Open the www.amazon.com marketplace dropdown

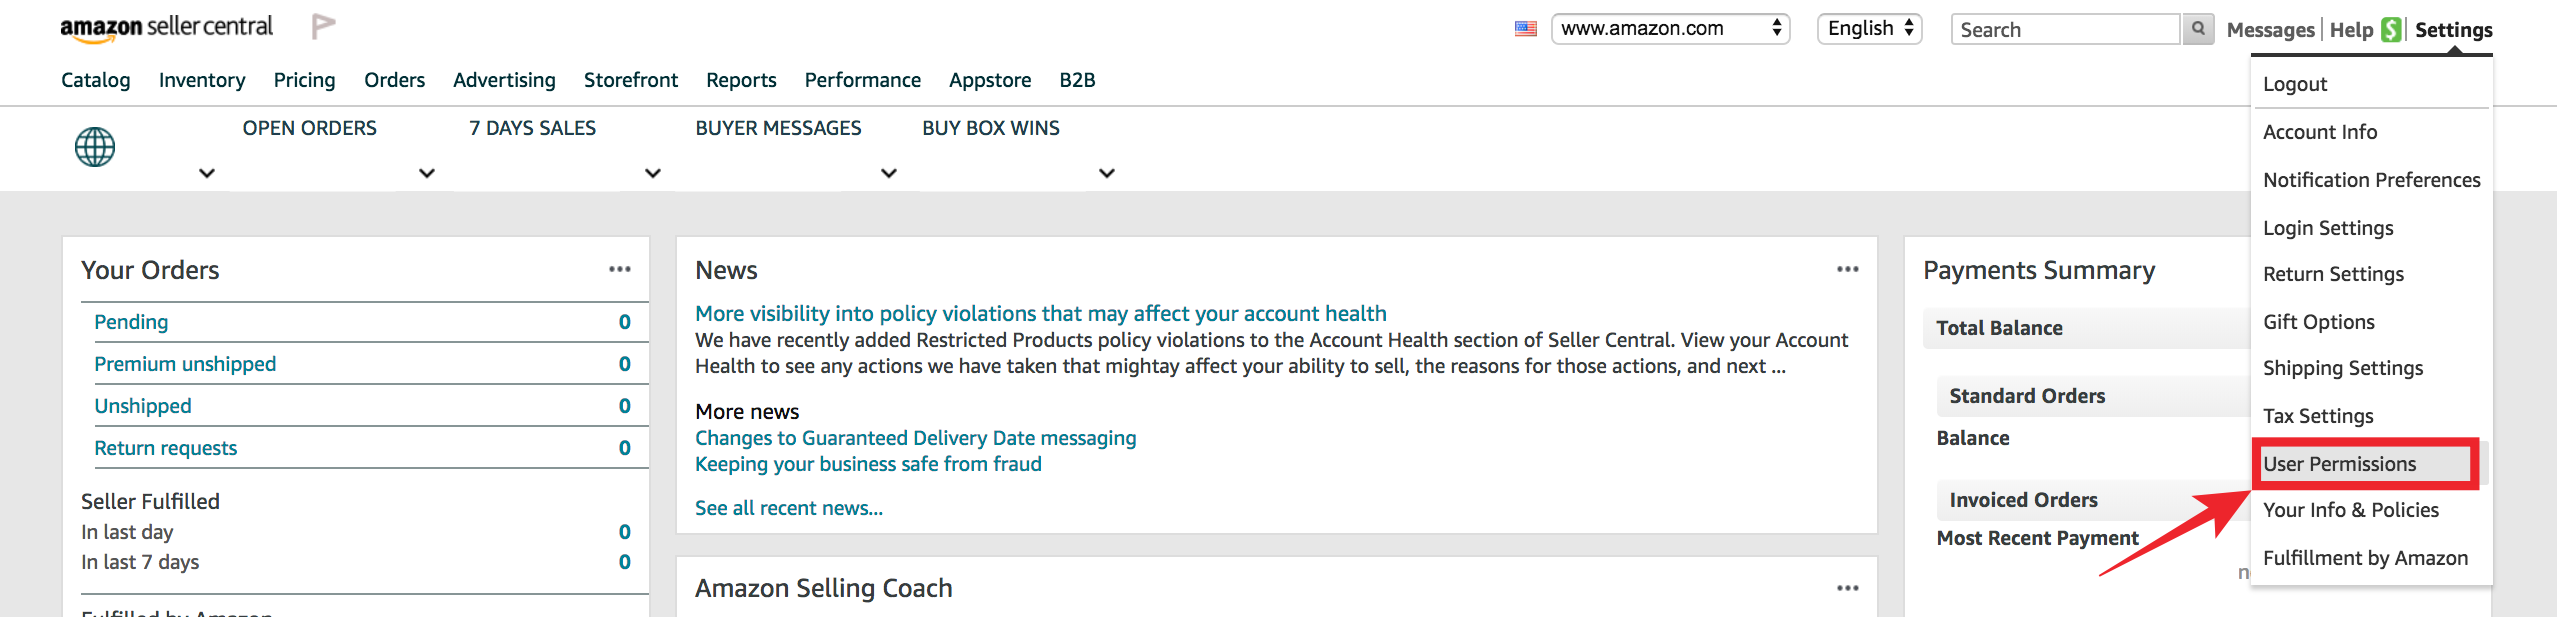pos(1671,29)
